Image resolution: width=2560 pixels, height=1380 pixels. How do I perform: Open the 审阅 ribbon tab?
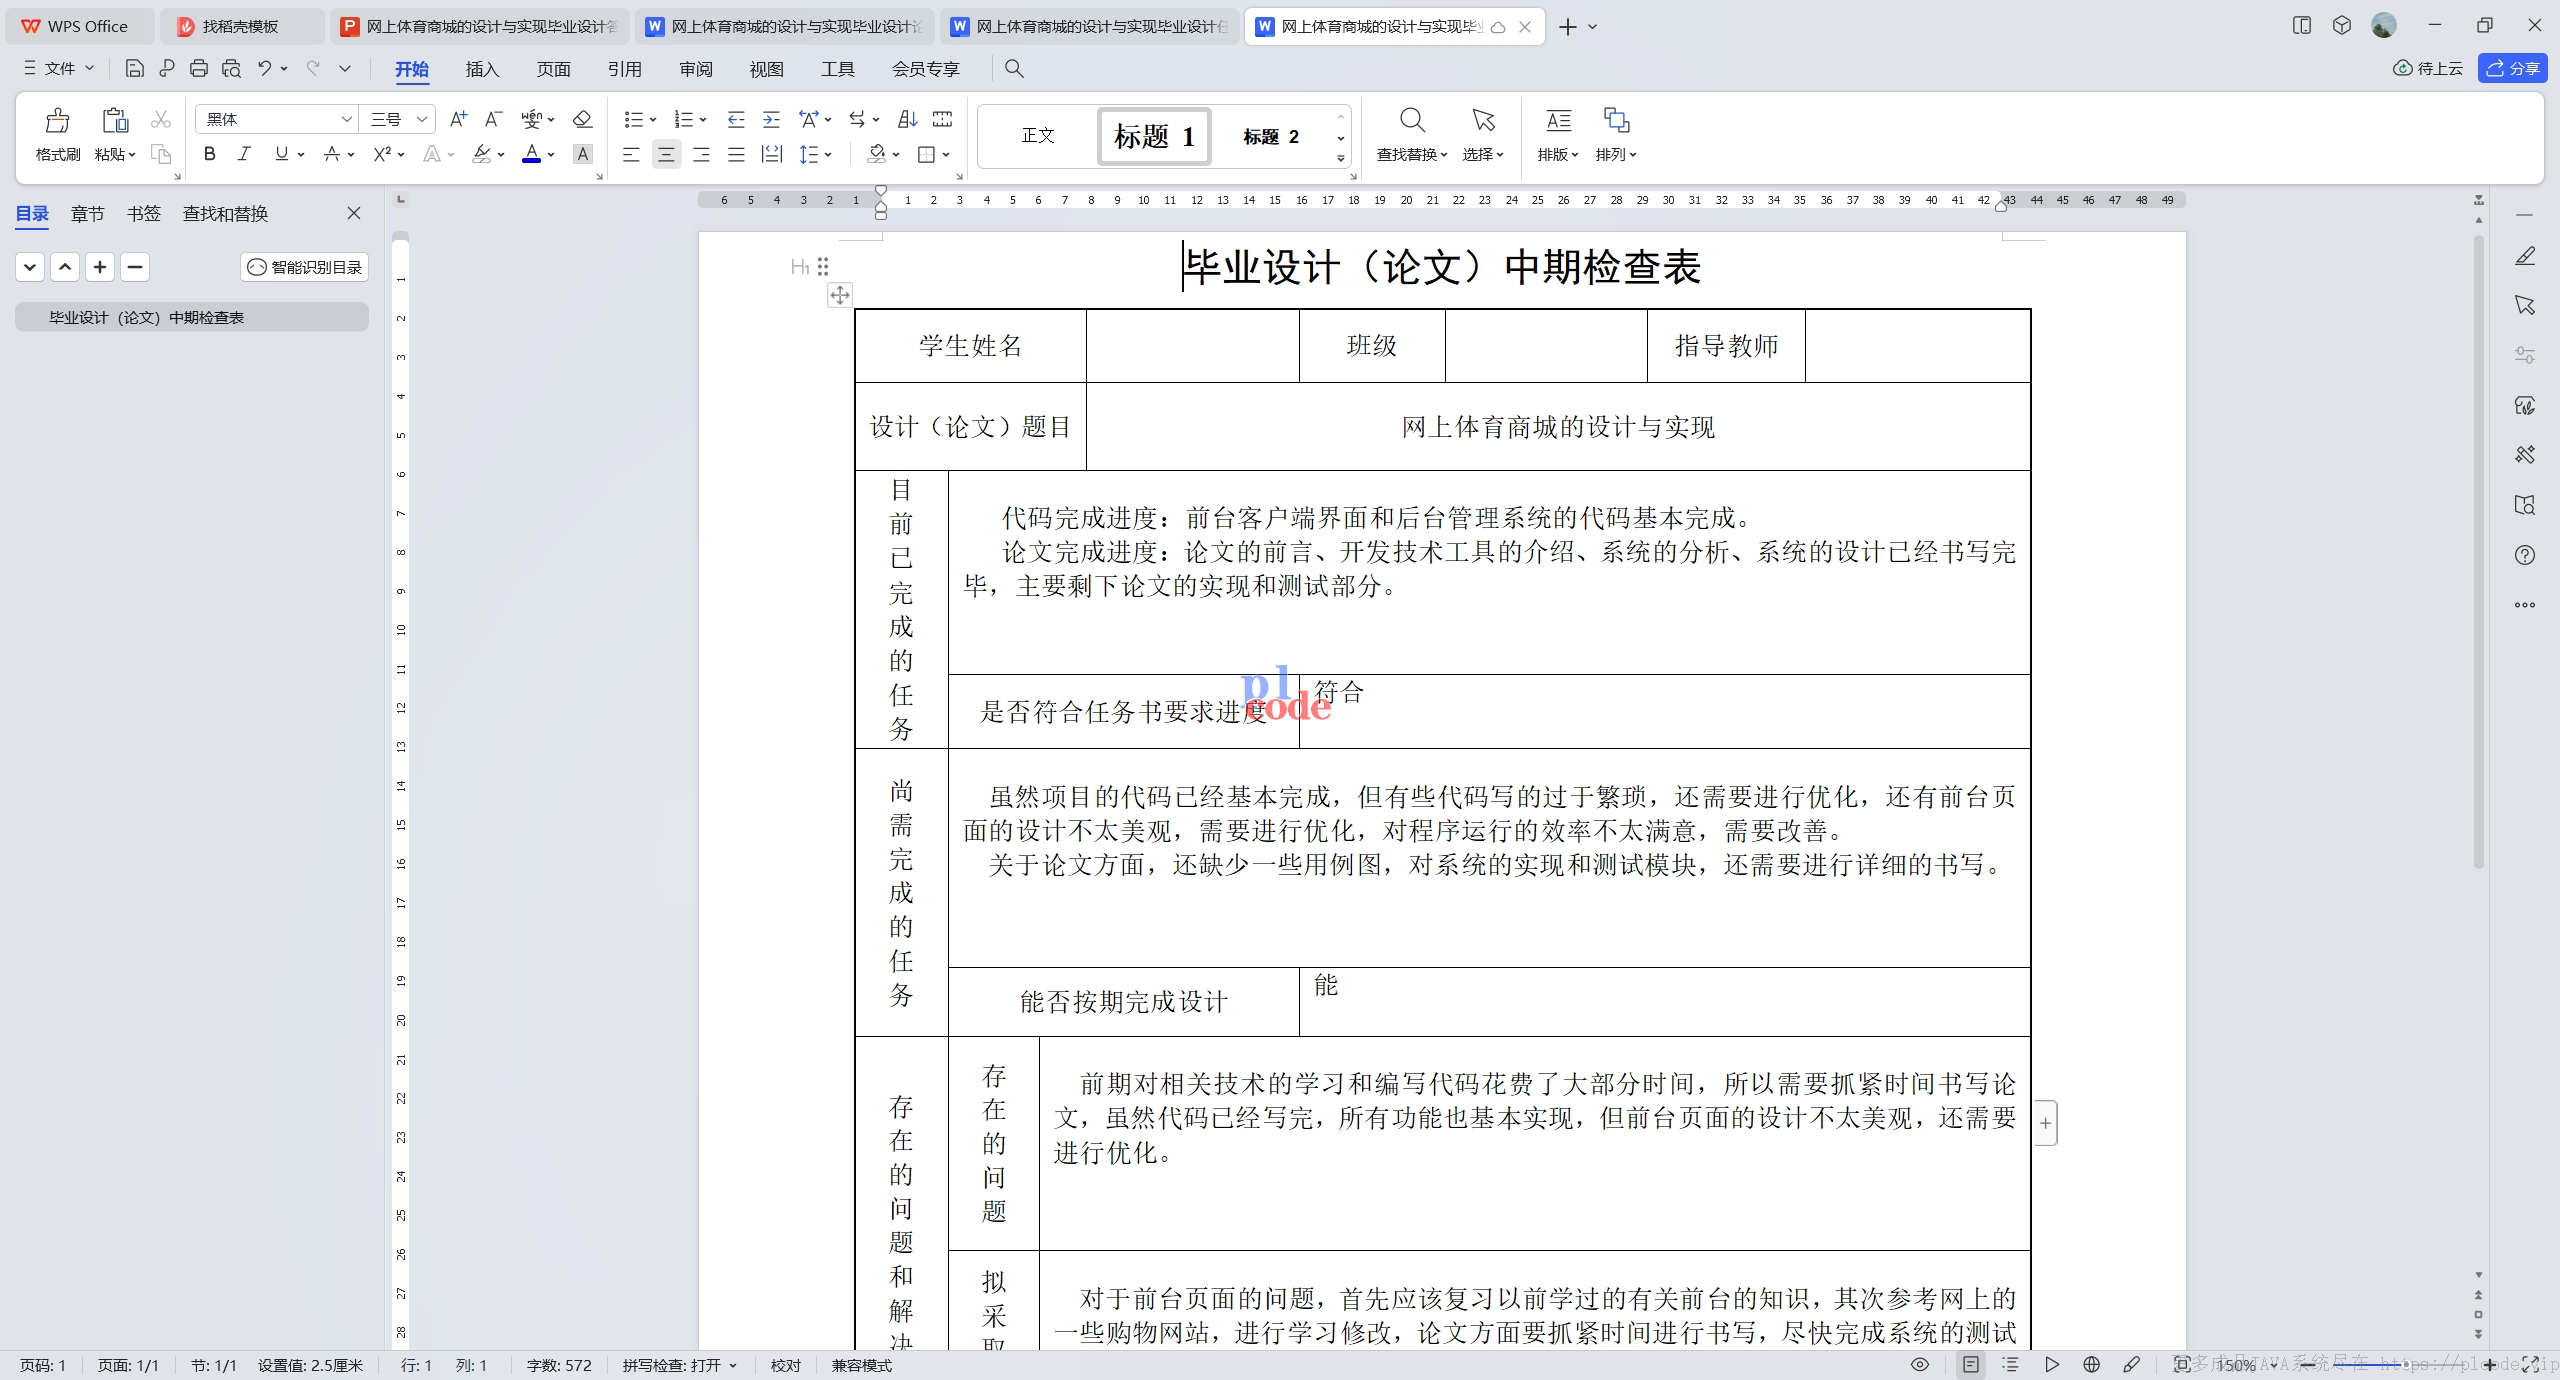pos(695,68)
